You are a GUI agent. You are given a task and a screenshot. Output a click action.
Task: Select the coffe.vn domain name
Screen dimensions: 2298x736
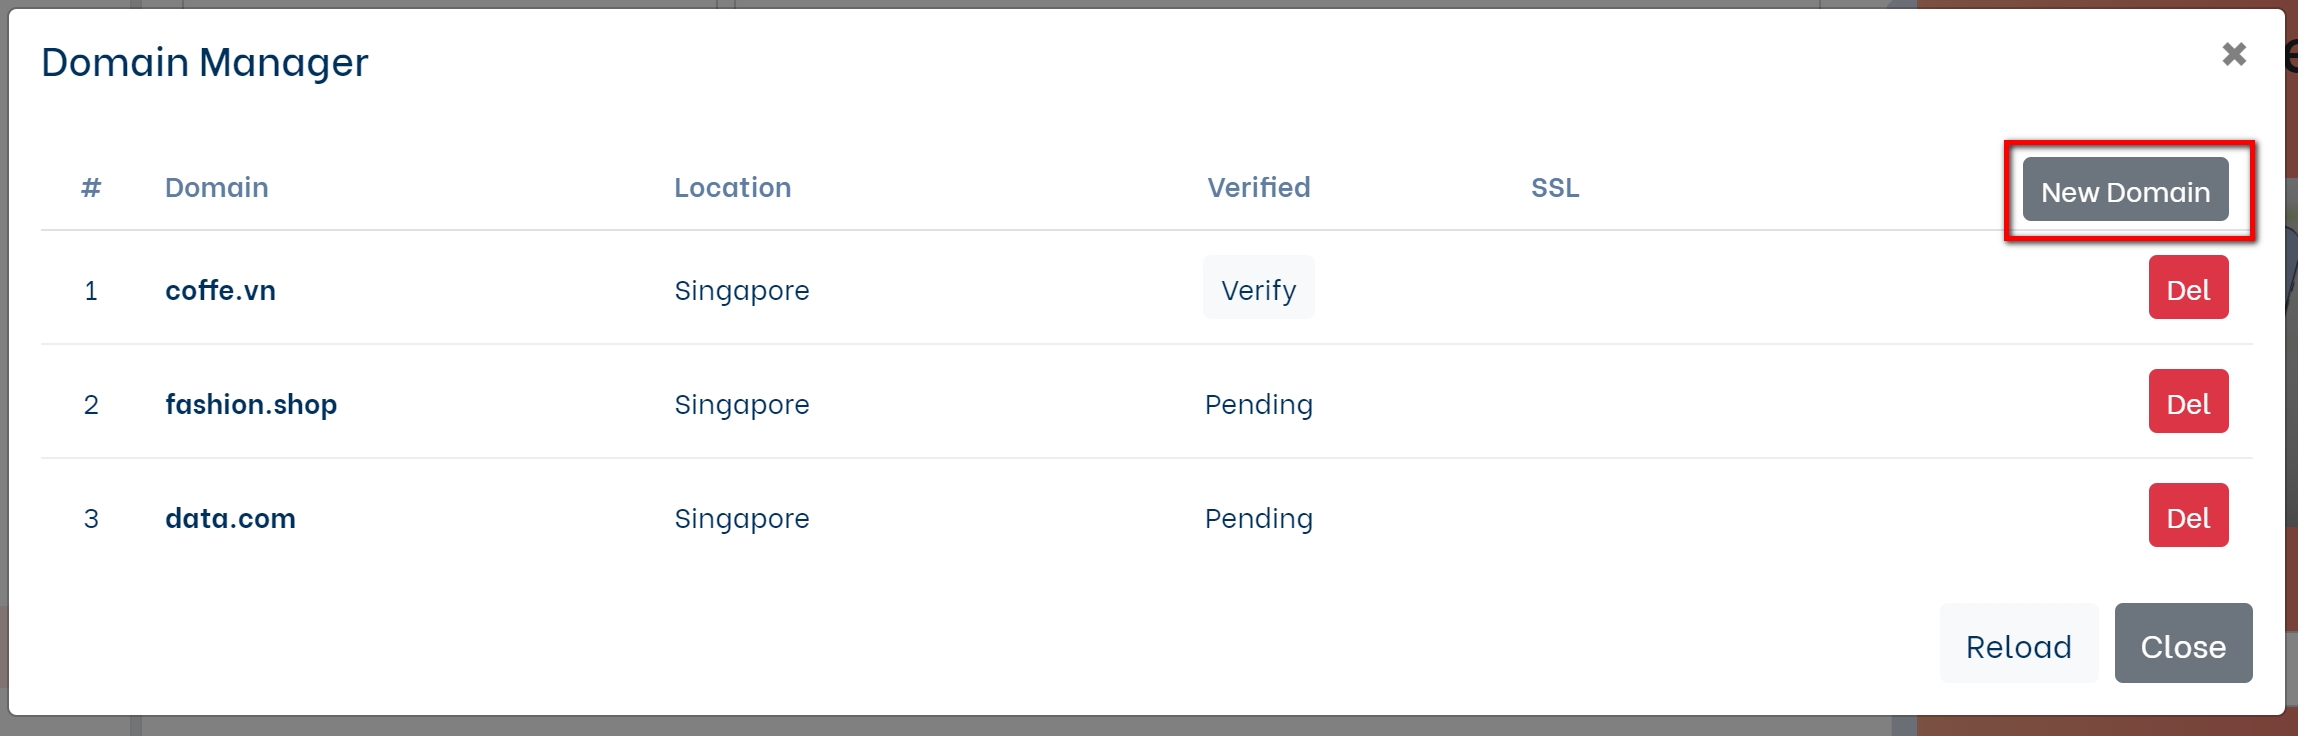pos(220,290)
